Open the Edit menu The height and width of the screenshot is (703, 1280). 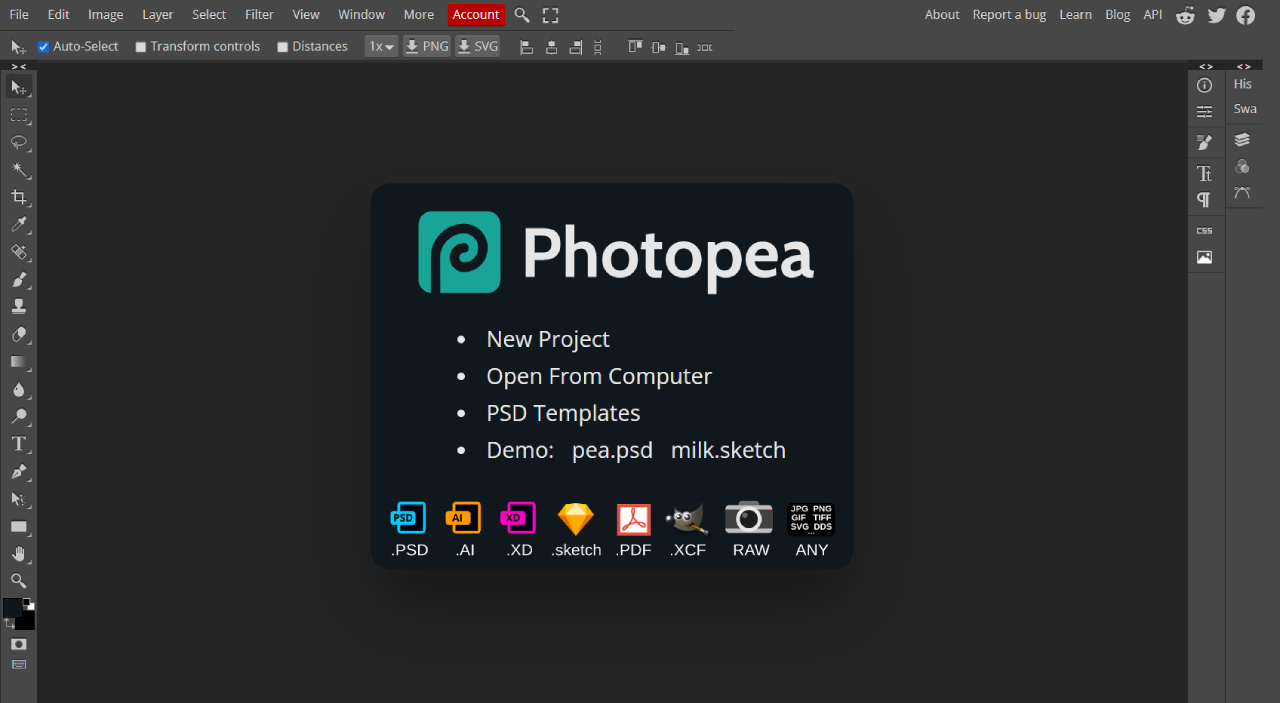click(58, 15)
